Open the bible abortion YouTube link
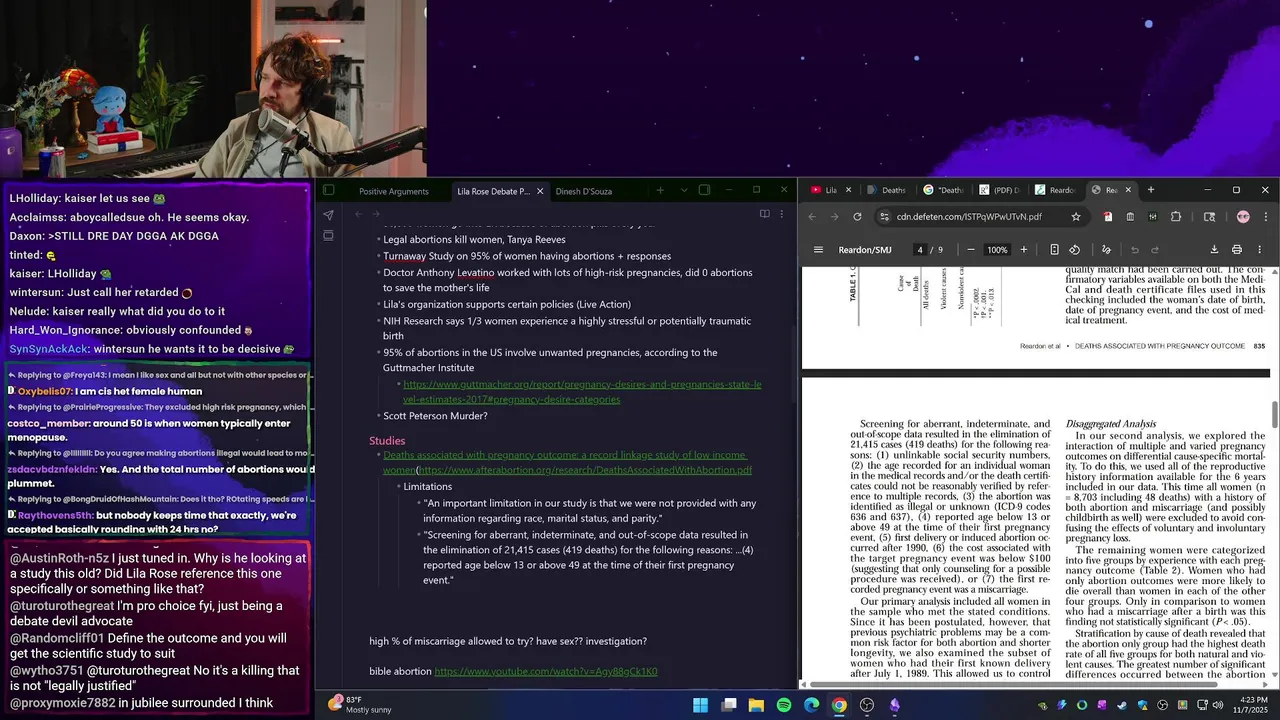 (546, 671)
